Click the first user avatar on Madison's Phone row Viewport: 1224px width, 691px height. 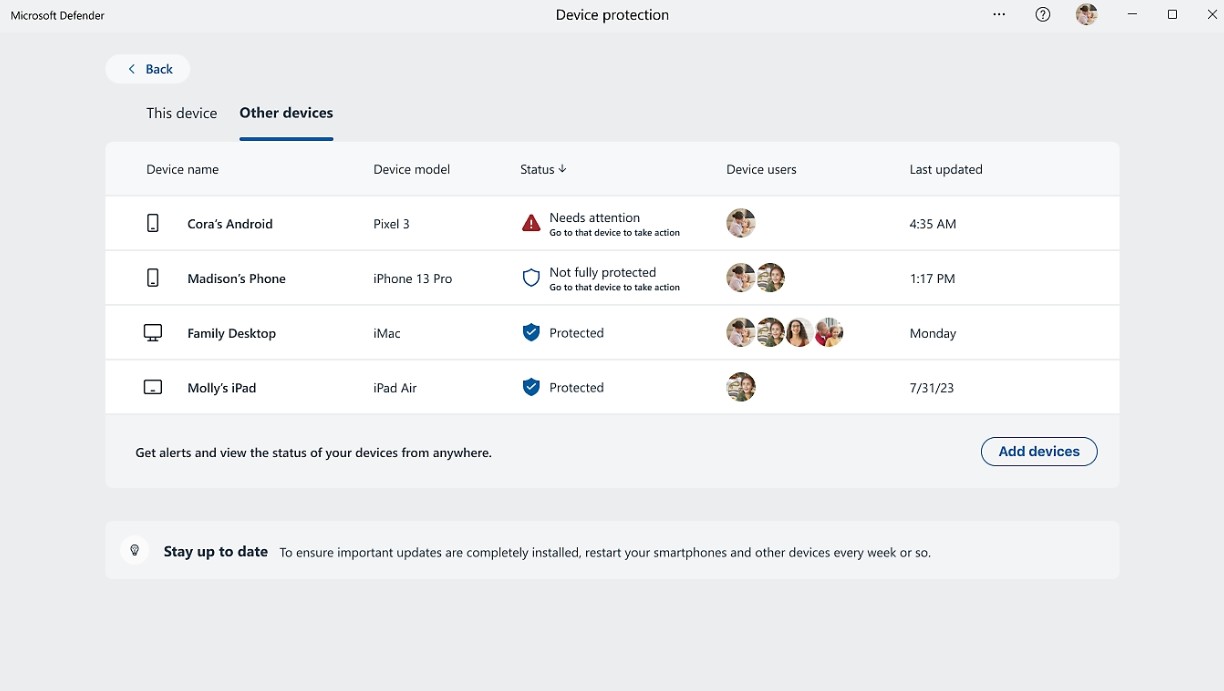point(741,278)
